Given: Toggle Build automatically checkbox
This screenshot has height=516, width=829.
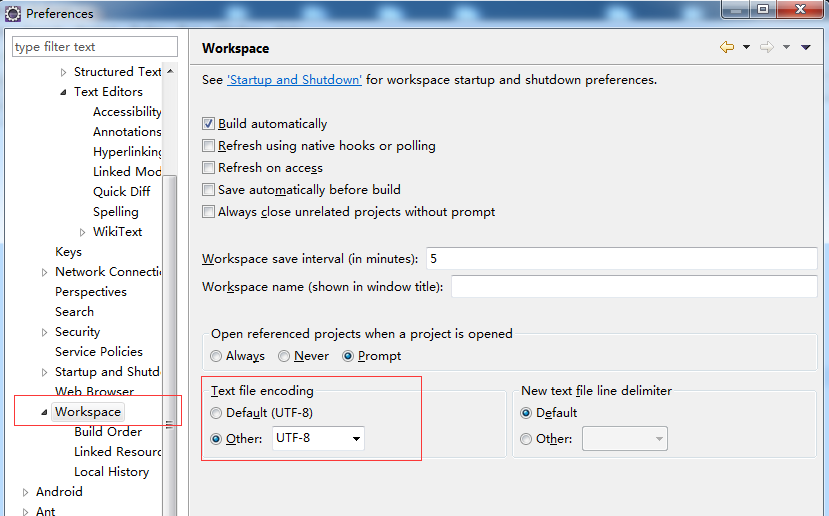Looking at the screenshot, I should pyautogui.click(x=209, y=124).
